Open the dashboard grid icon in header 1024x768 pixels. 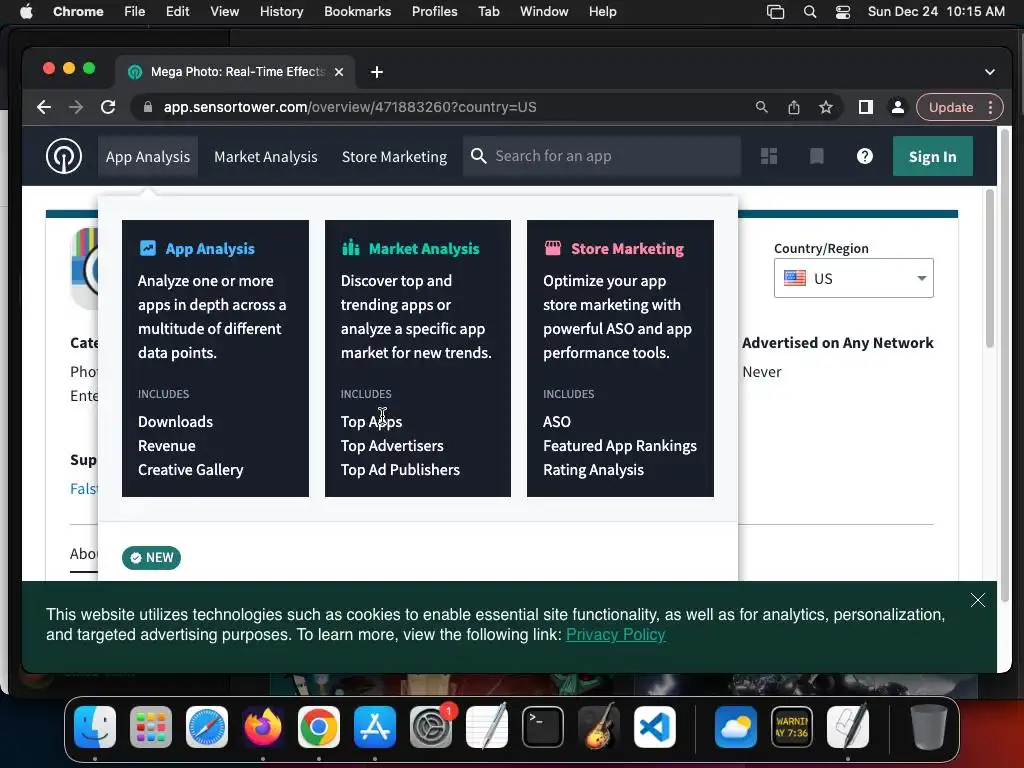769,156
